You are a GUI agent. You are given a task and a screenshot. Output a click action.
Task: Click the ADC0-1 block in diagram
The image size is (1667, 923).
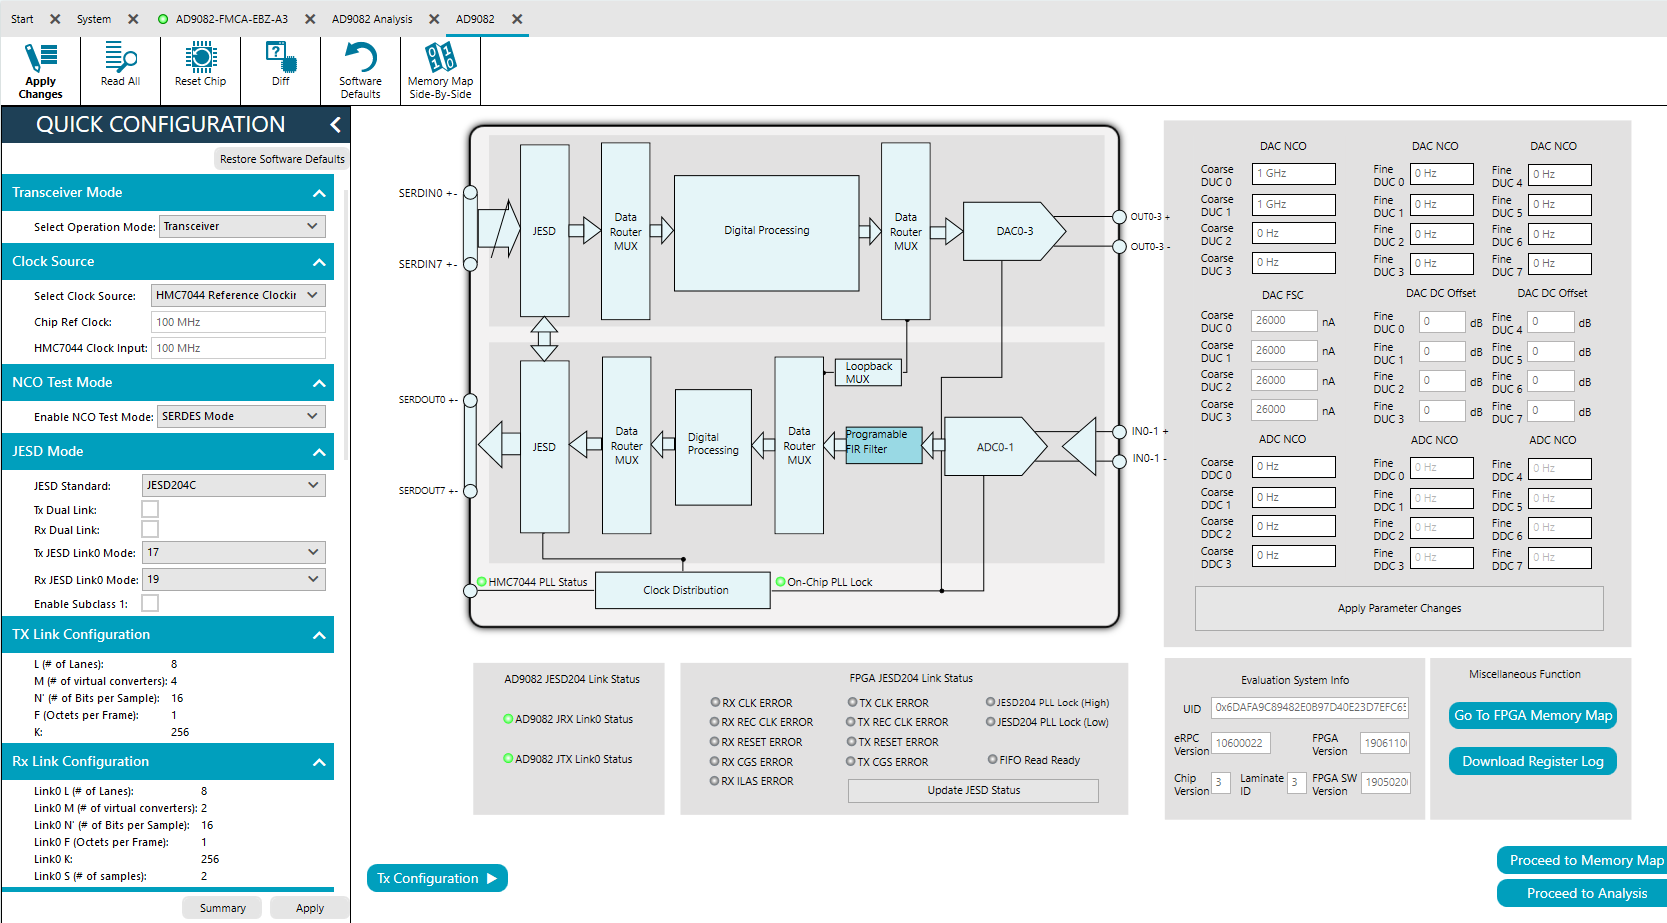pos(996,447)
